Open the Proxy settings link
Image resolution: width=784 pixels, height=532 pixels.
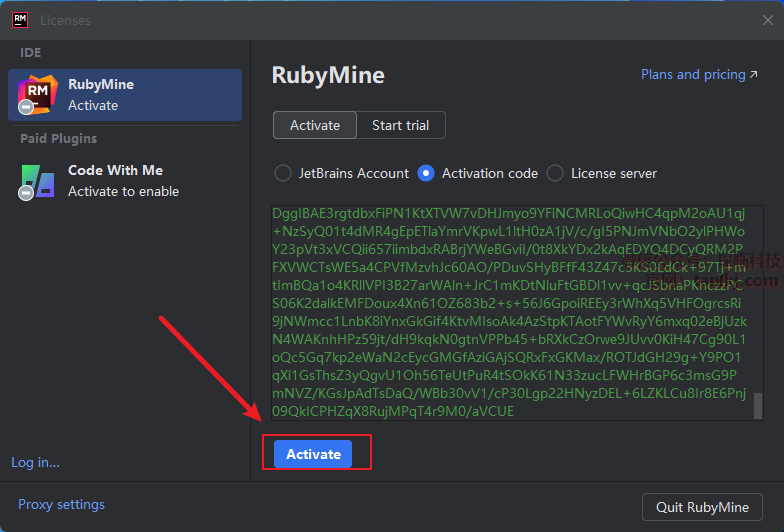pyautogui.click(x=61, y=504)
